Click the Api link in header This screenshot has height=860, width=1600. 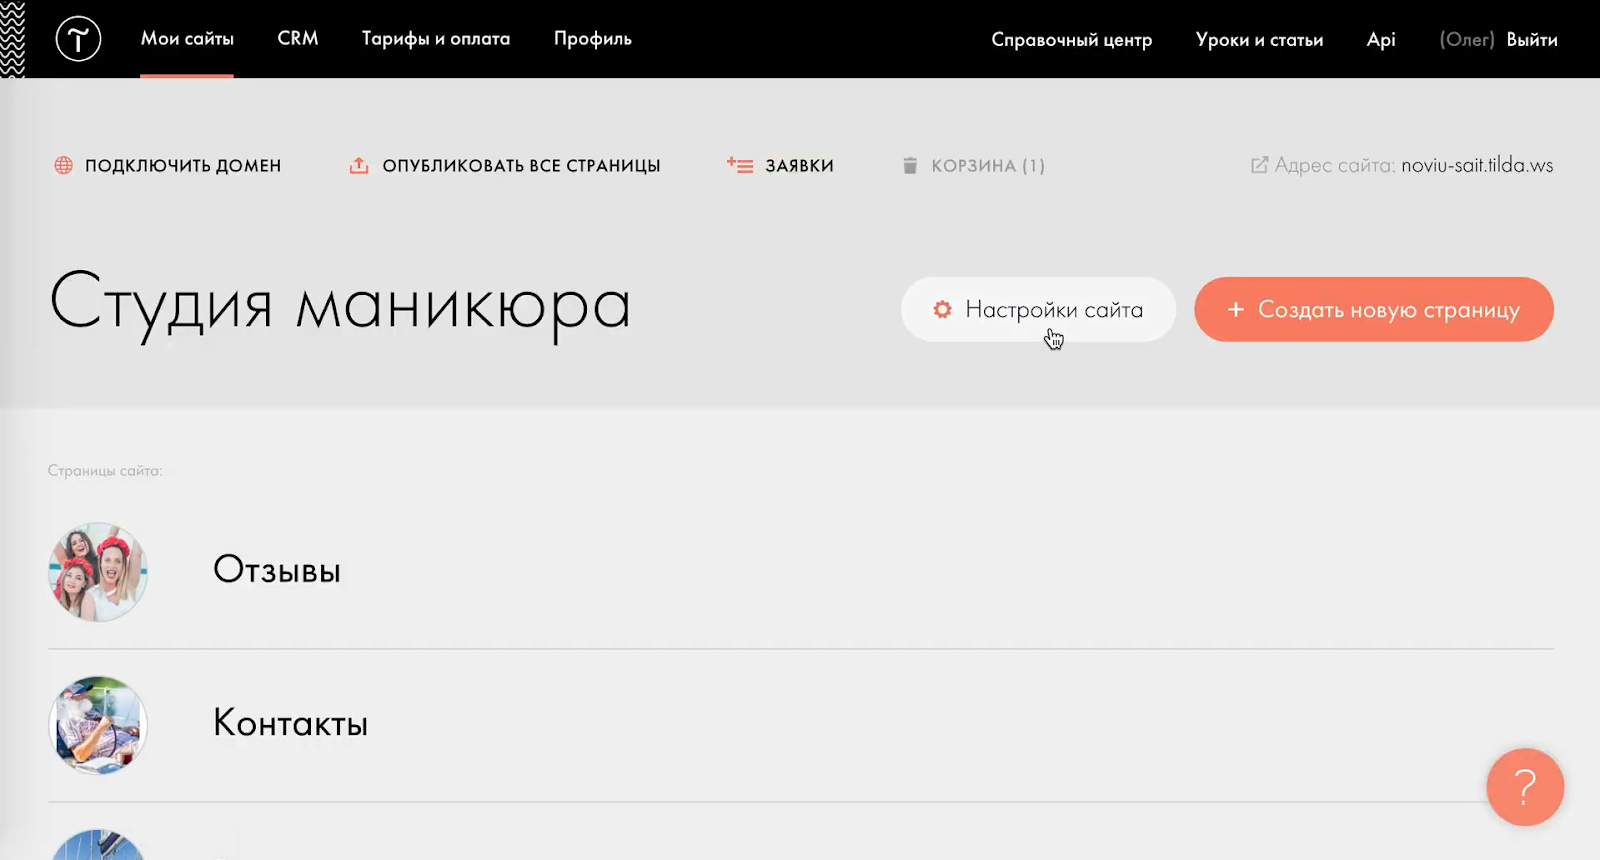point(1381,40)
